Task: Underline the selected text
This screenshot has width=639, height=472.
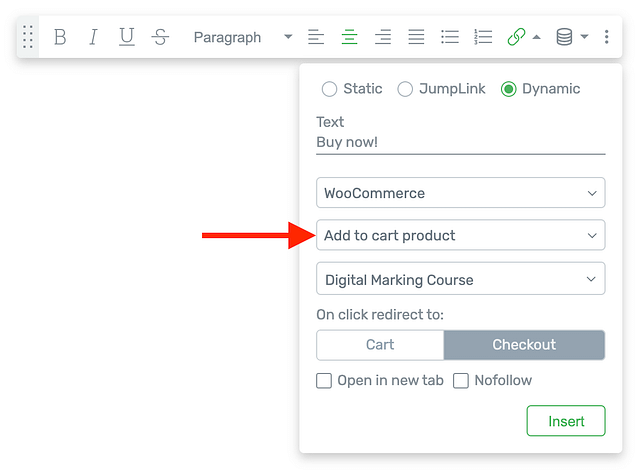Action: click(126, 37)
